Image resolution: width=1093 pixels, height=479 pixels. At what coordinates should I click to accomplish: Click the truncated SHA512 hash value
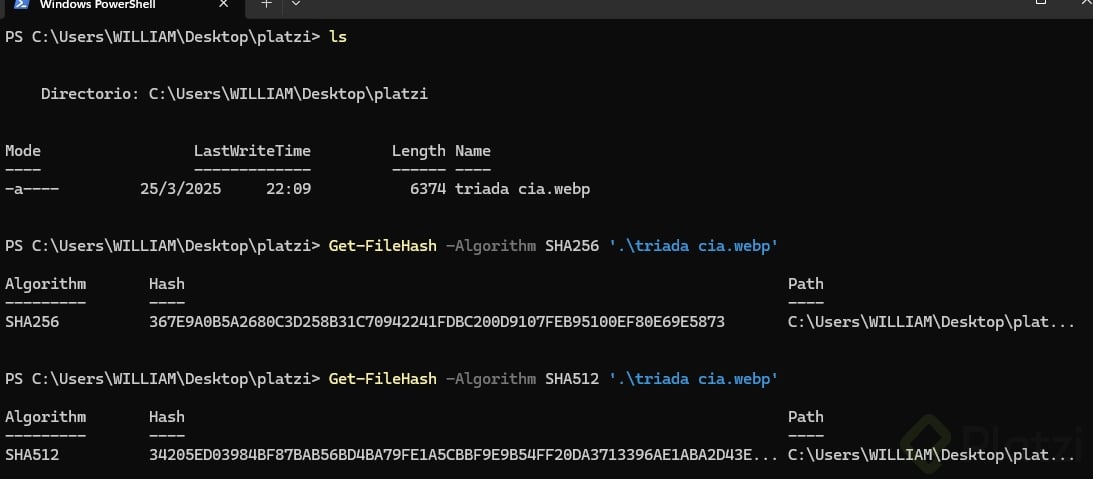tap(460, 455)
